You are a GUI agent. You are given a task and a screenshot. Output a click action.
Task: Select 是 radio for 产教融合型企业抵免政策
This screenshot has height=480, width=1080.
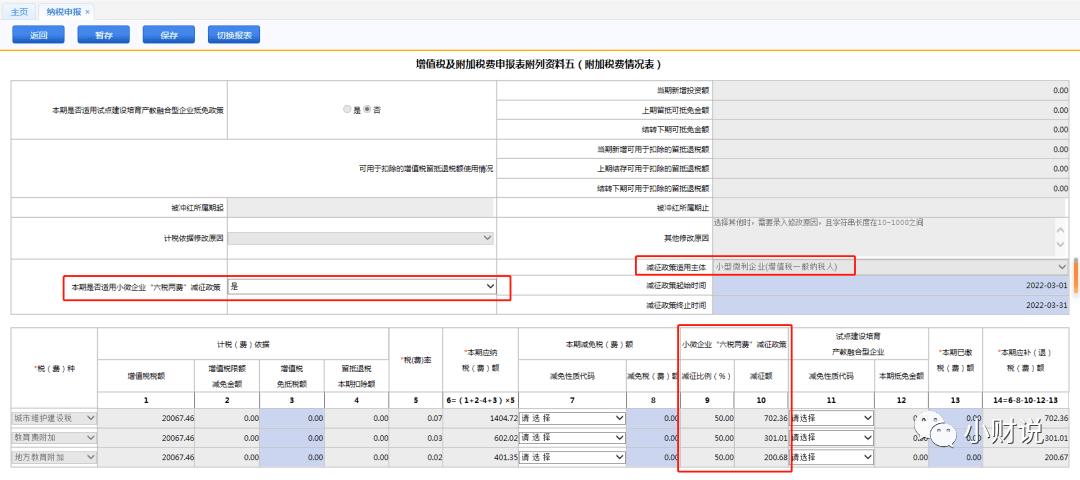[x=347, y=109]
